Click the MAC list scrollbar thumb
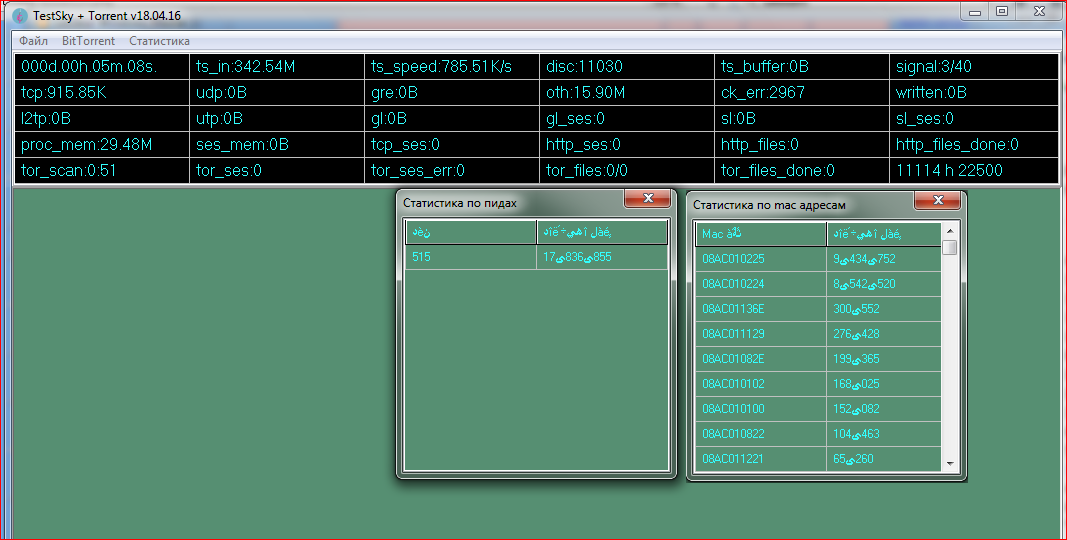The image size is (1067, 540). click(949, 248)
